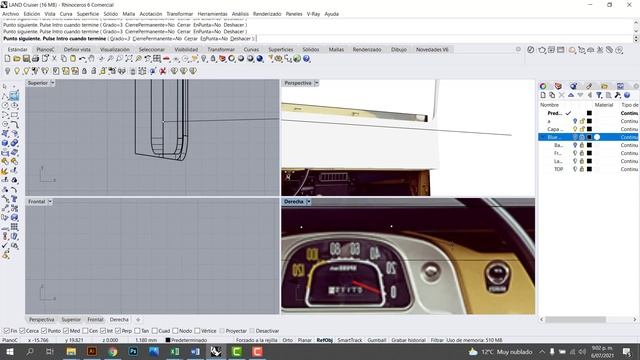Enable the Tan osnap checkbox
640x360 pixels.
[137, 331]
